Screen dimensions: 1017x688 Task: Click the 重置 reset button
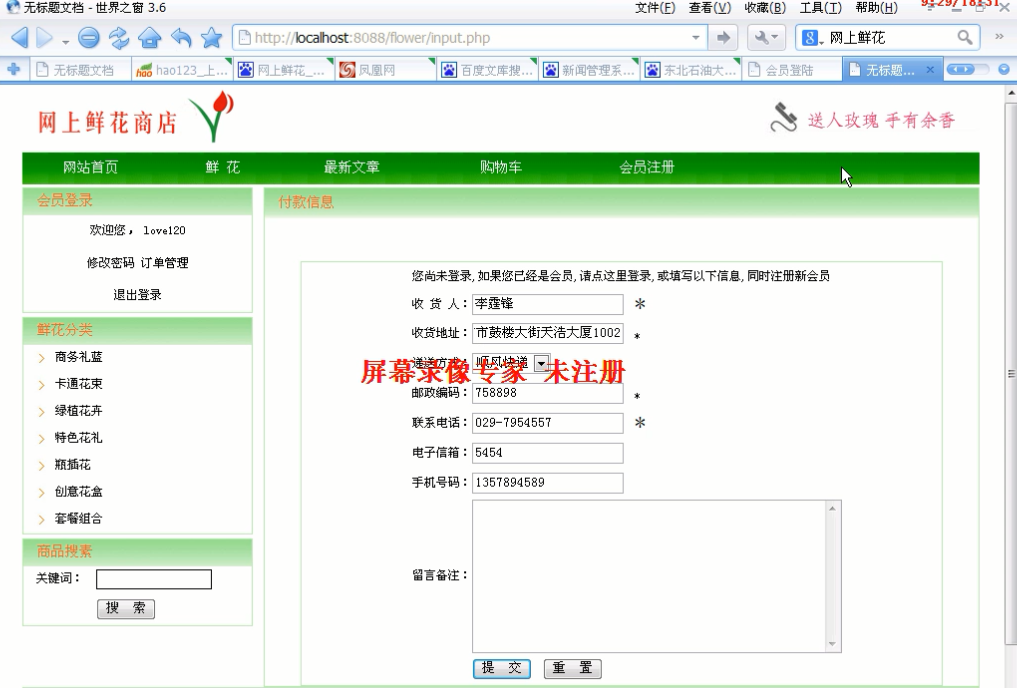click(572, 668)
